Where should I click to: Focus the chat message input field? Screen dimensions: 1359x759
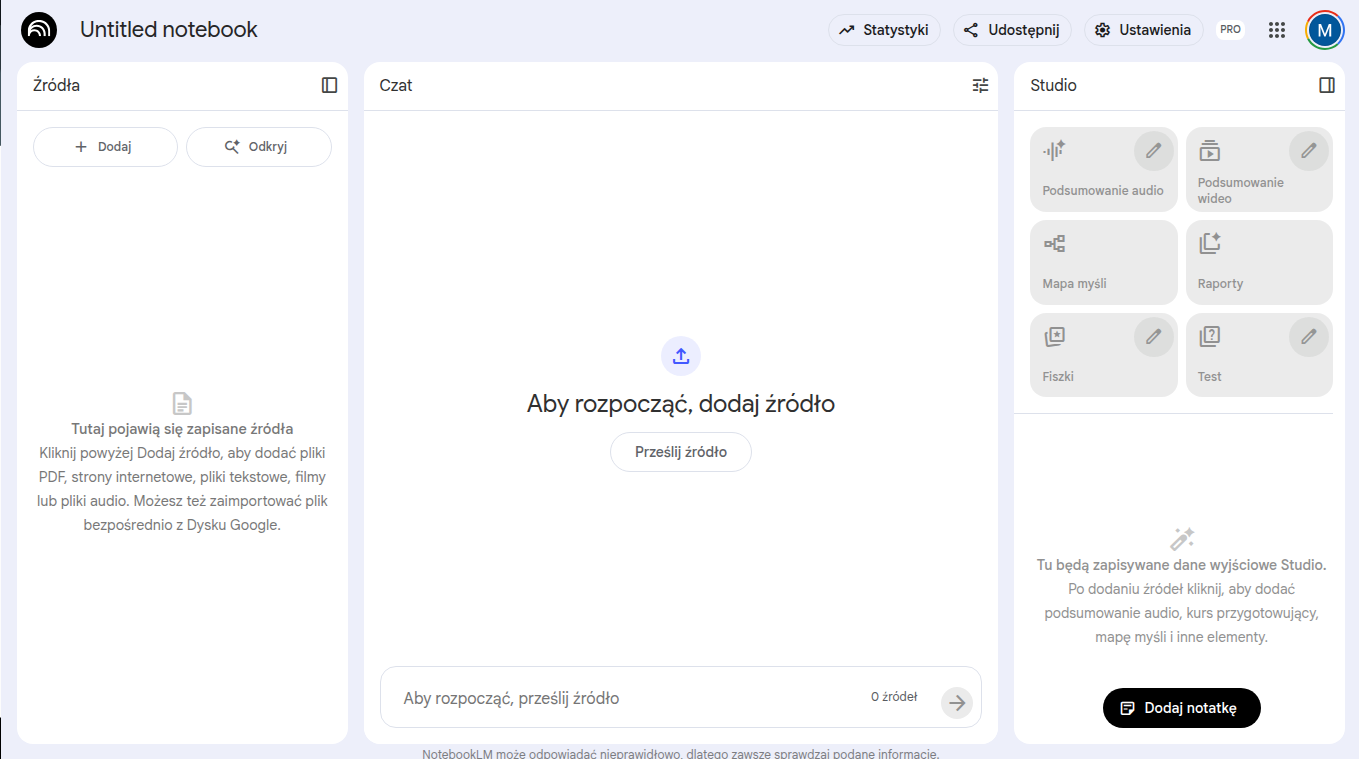tap(630, 698)
